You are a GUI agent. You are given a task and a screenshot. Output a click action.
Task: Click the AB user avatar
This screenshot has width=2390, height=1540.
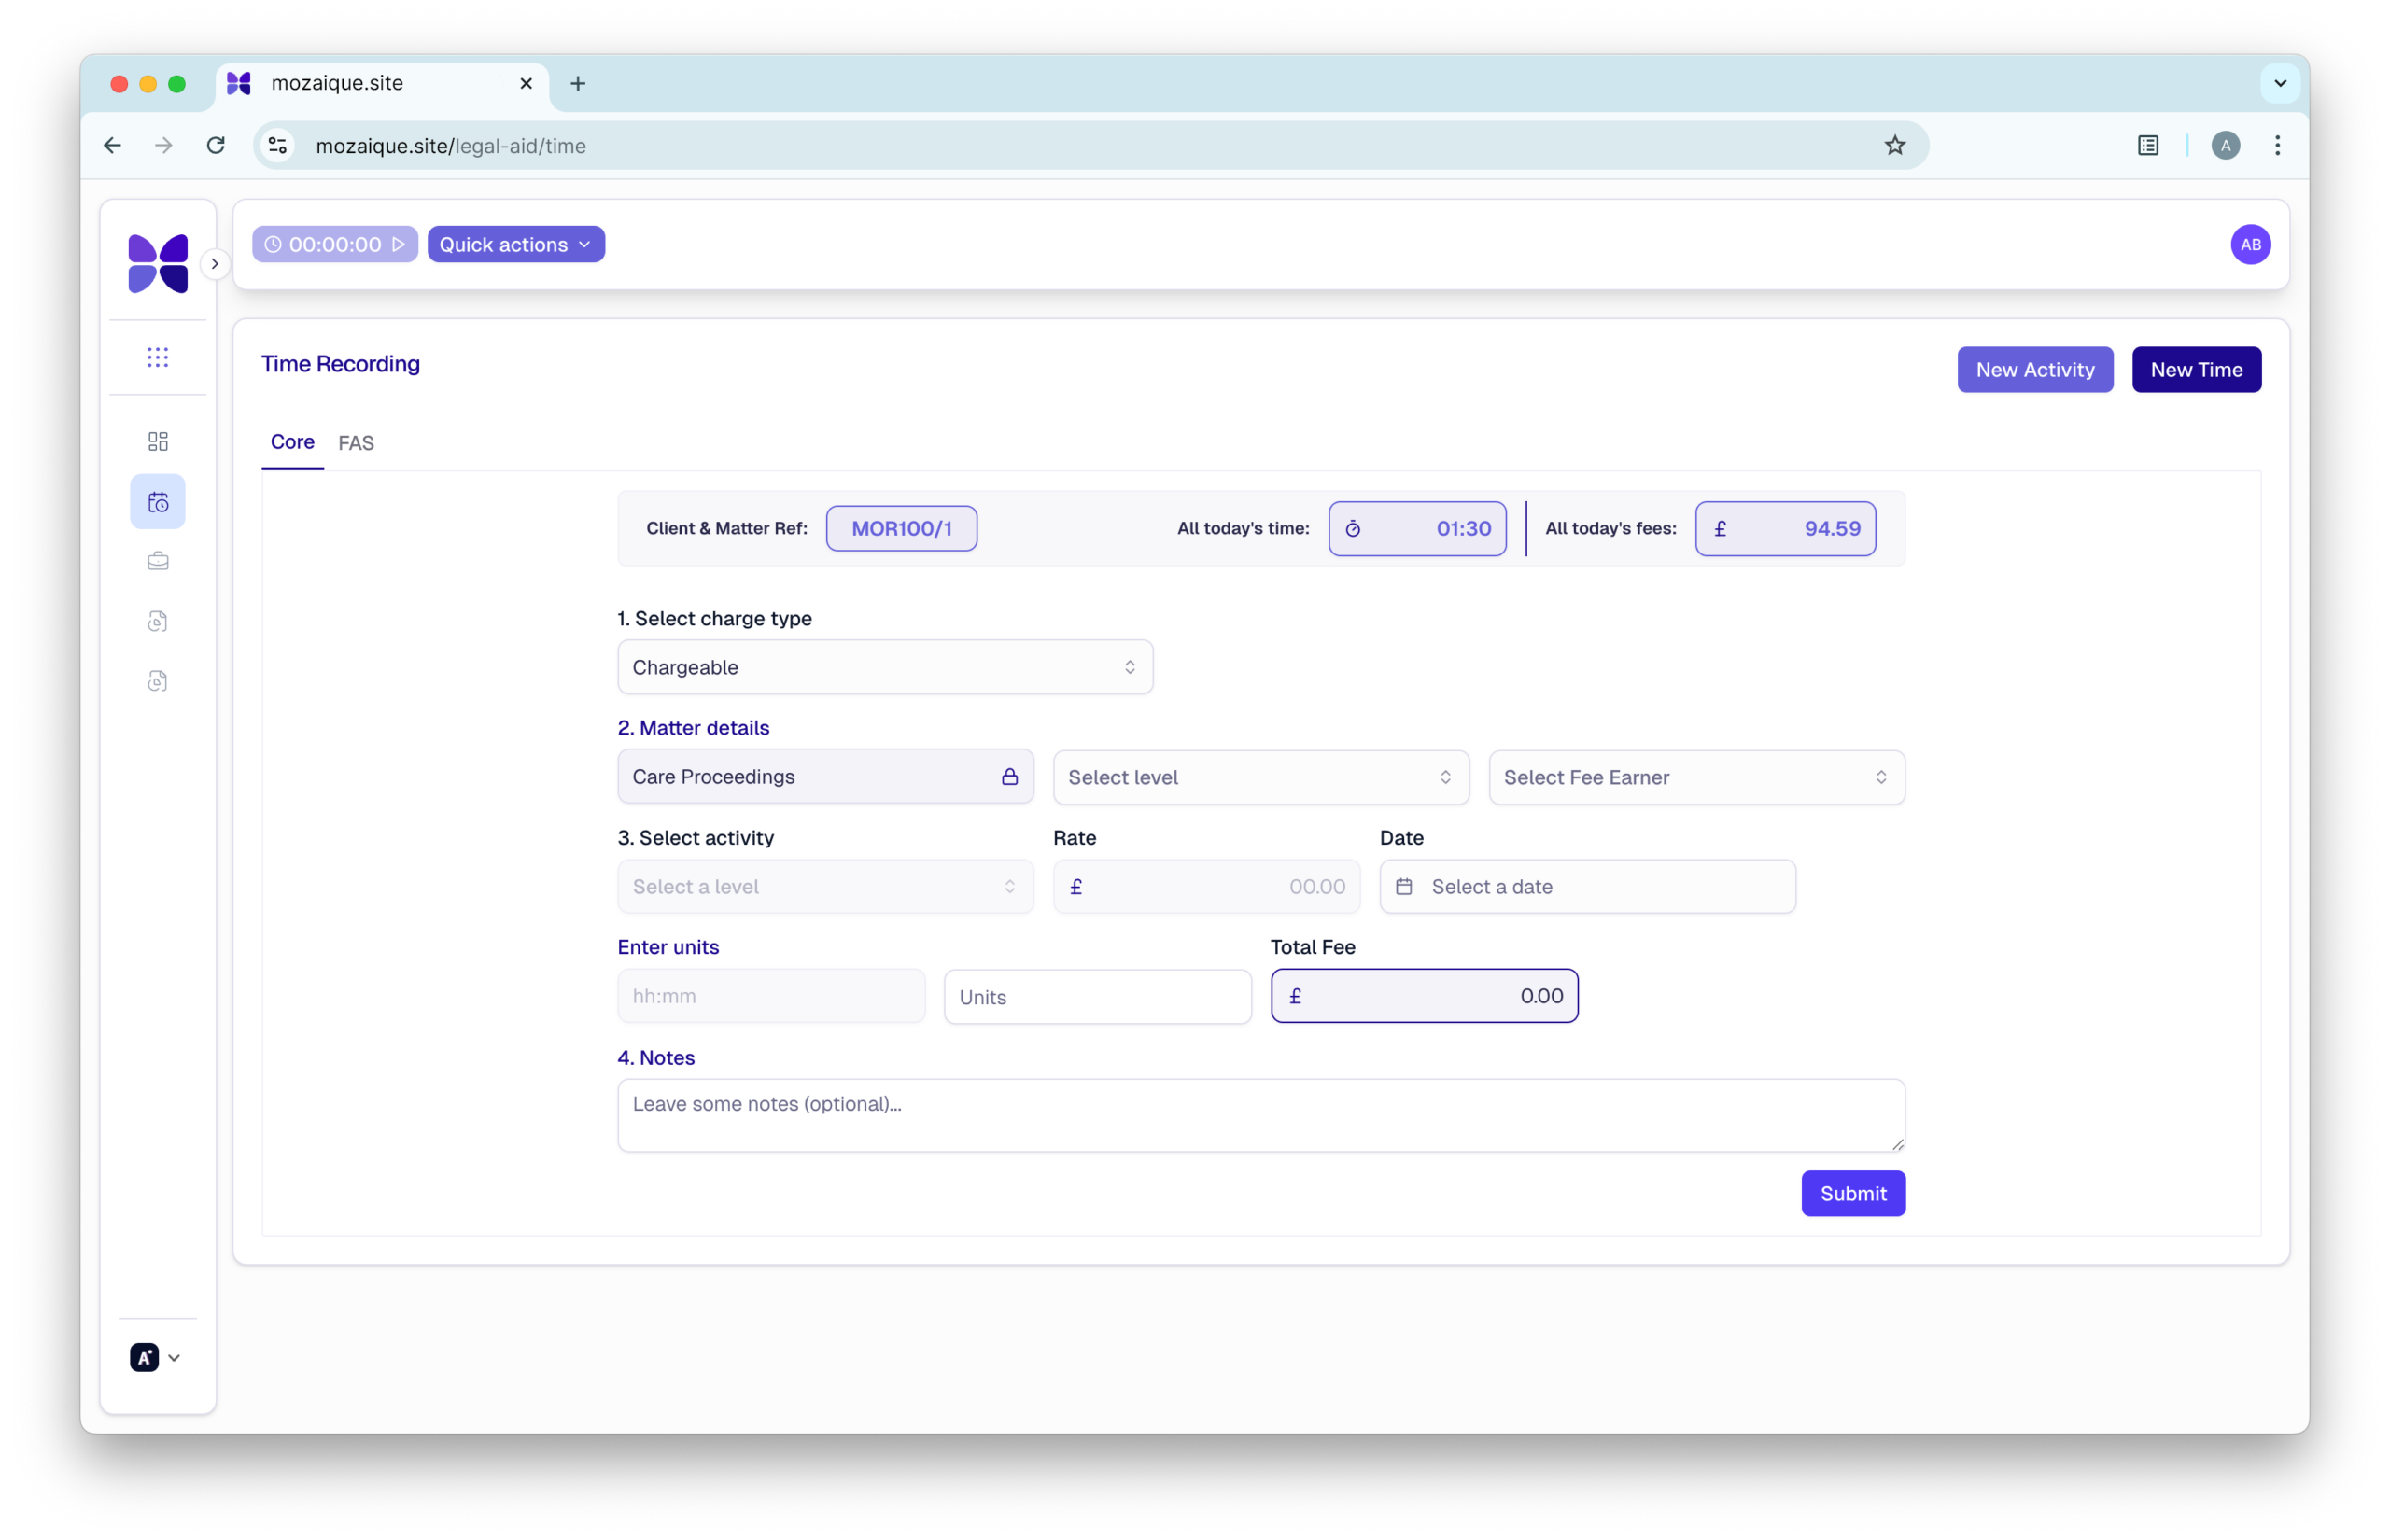[x=2250, y=245]
